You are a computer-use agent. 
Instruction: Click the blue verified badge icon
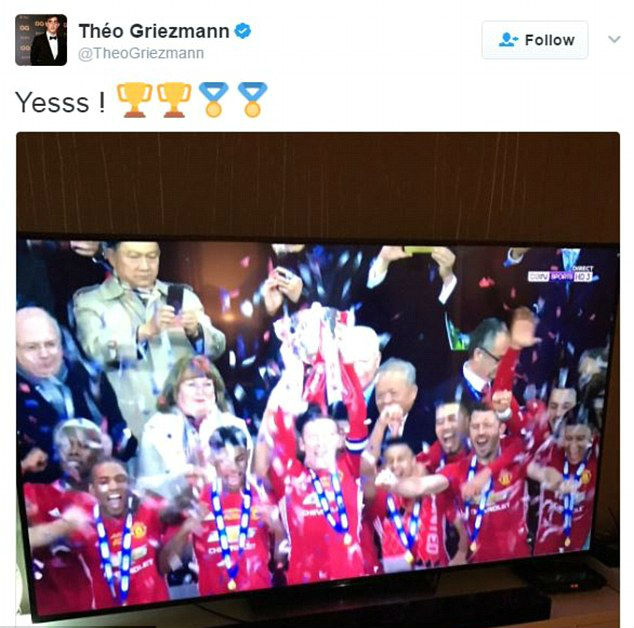click(243, 31)
